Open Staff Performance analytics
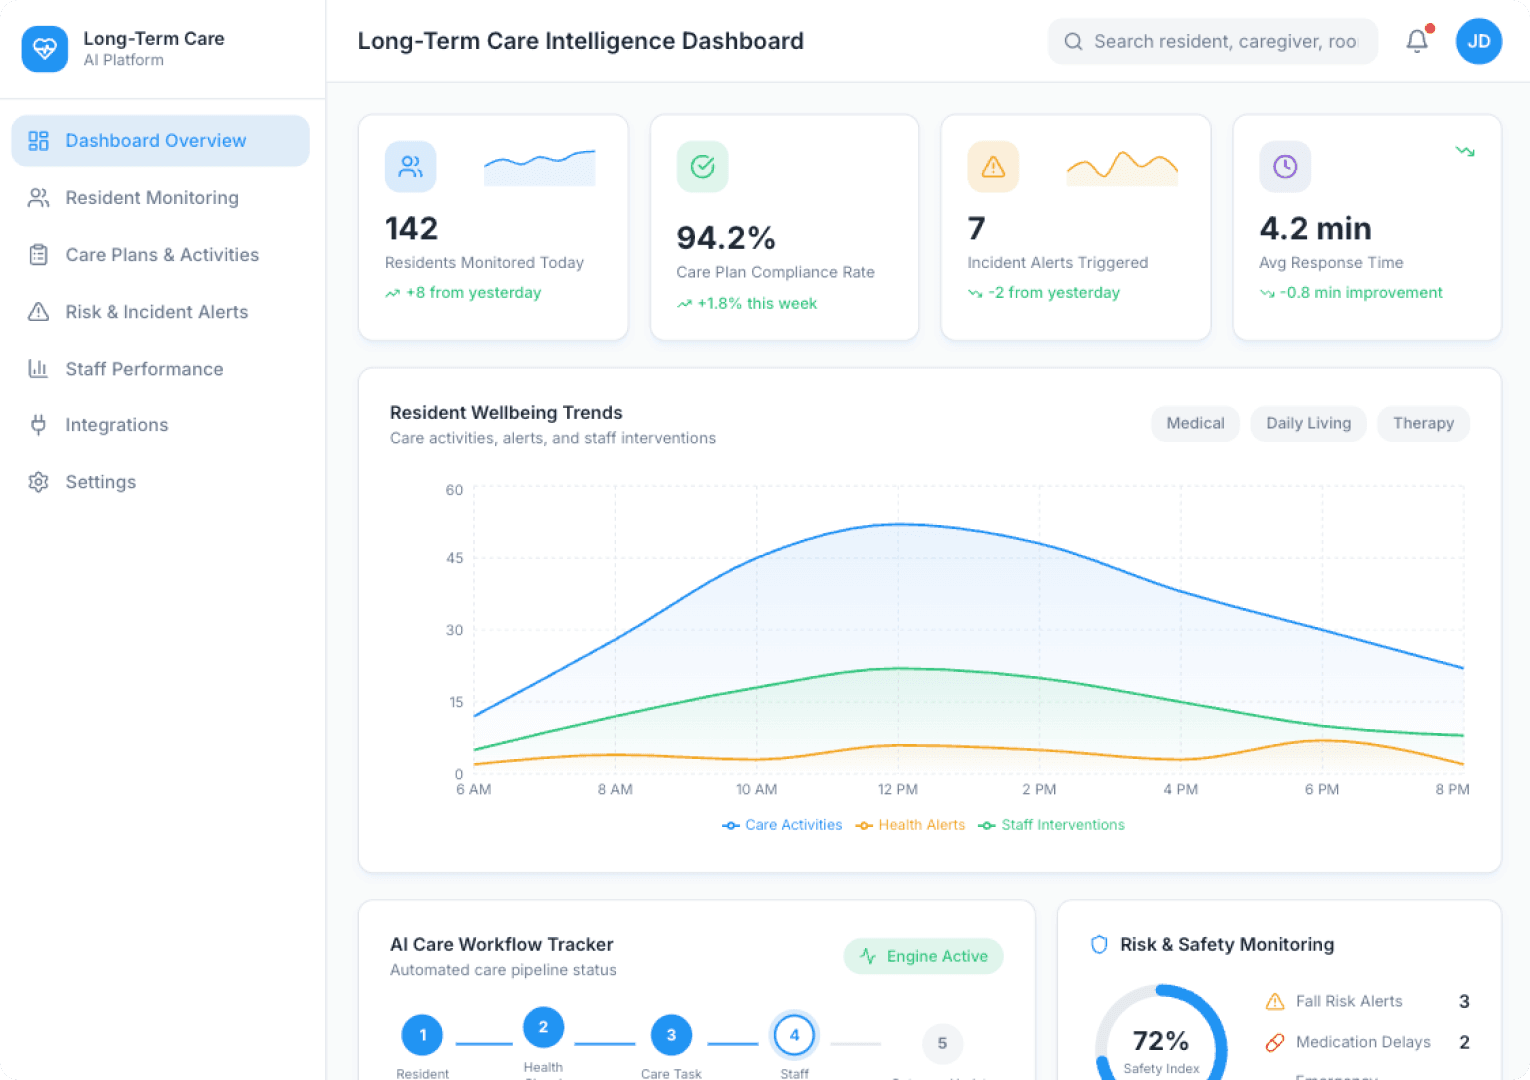Image resolution: width=1530 pixels, height=1080 pixels. (144, 368)
